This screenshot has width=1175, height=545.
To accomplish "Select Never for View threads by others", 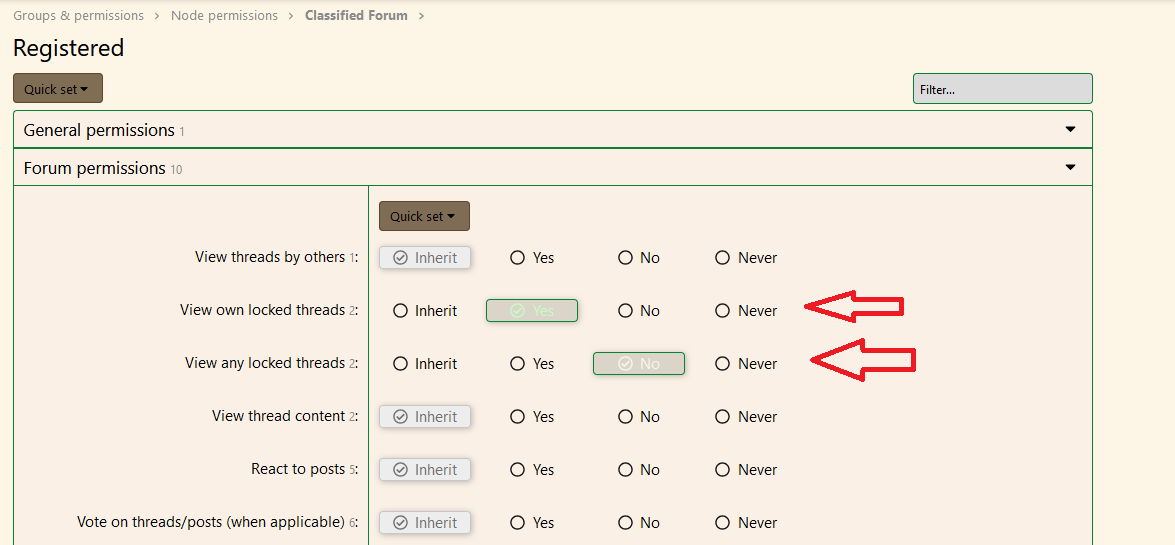I will [x=746, y=257].
